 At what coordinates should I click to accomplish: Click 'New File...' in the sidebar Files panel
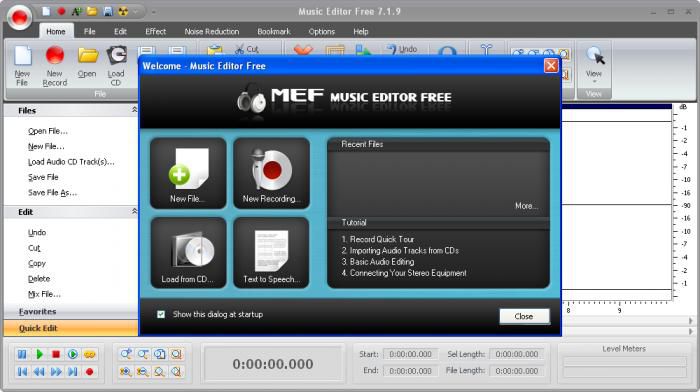(x=46, y=146)
